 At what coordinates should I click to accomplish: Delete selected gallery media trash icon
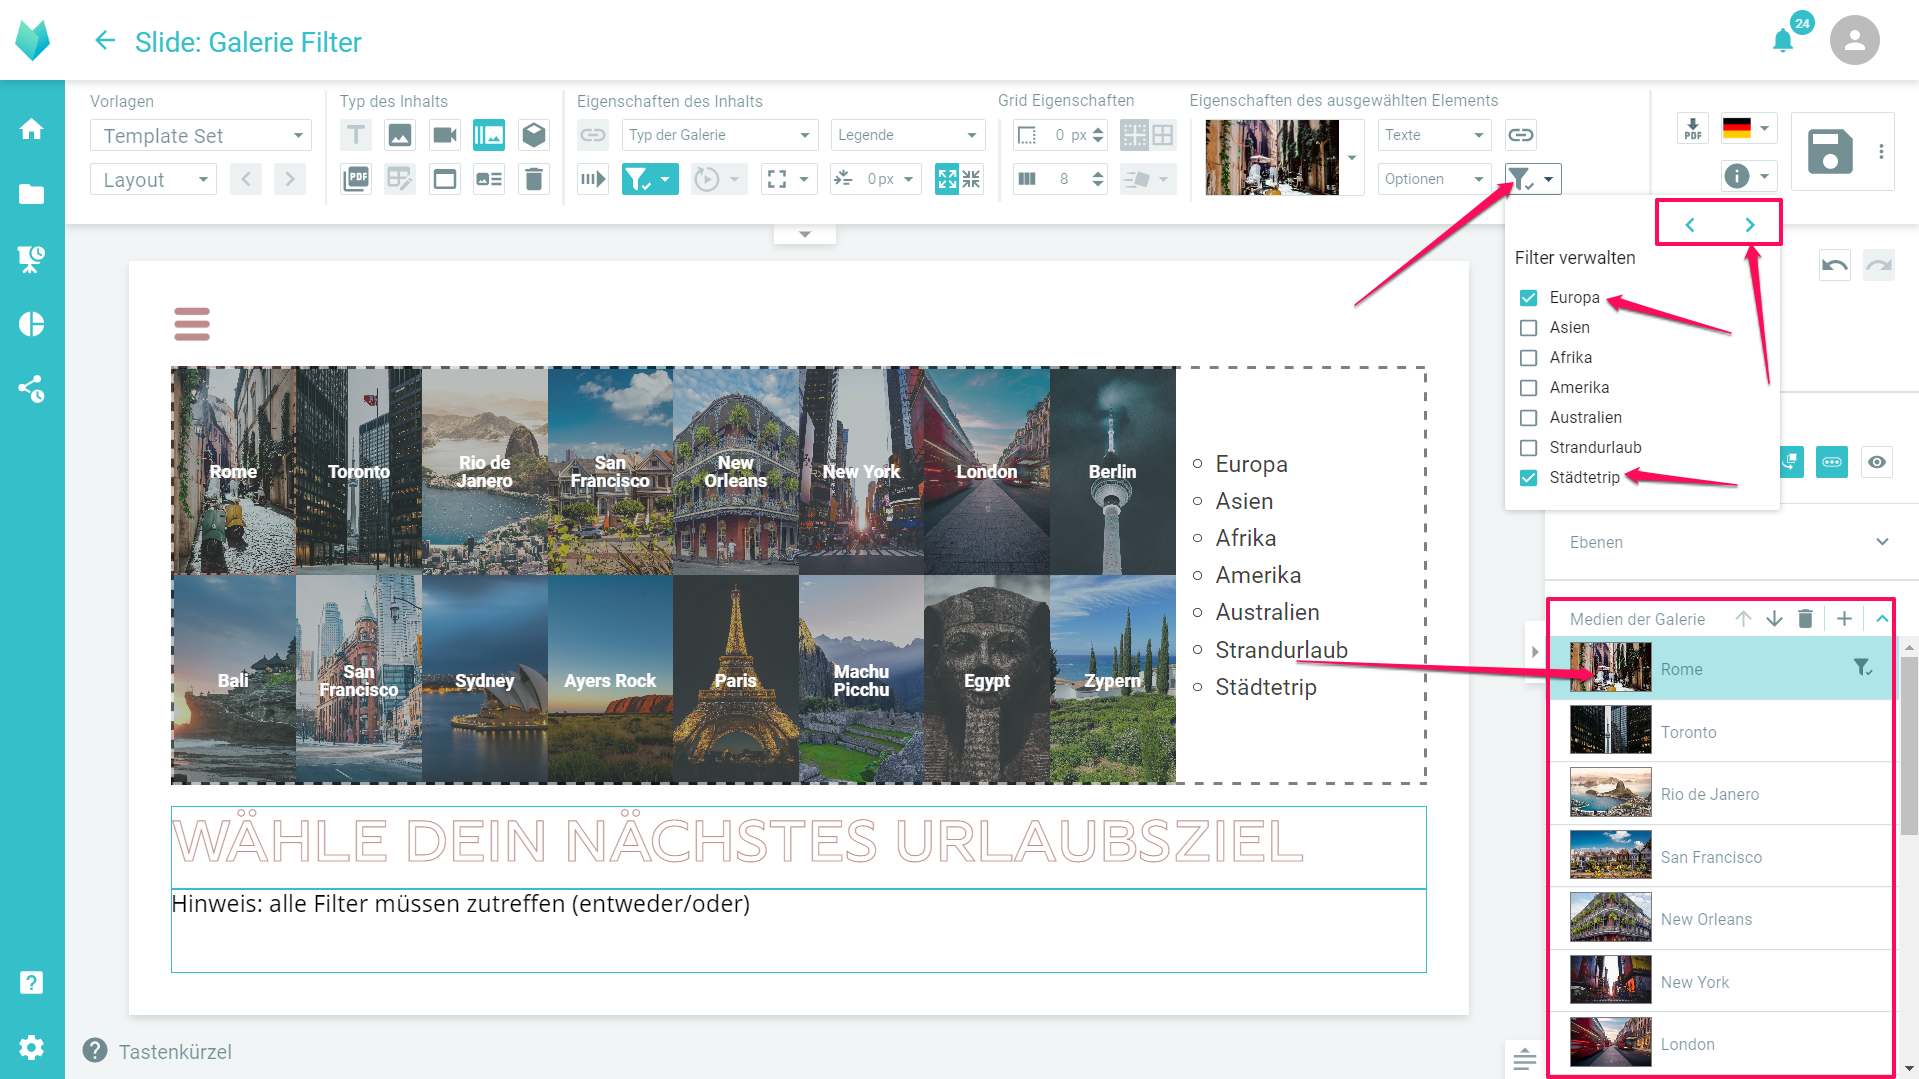(x=1806, y=619)
